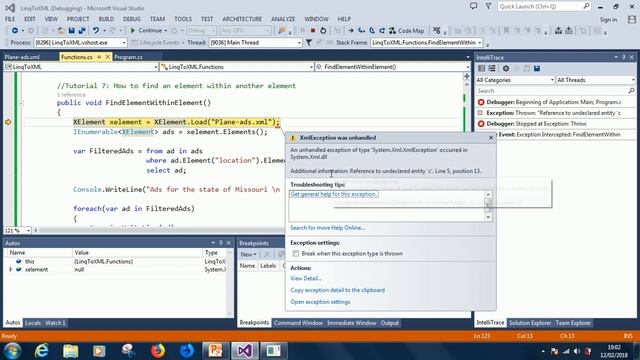640x360 pixels.
Task: Expand the xelement row in Autos
Action: coord(11,269)
